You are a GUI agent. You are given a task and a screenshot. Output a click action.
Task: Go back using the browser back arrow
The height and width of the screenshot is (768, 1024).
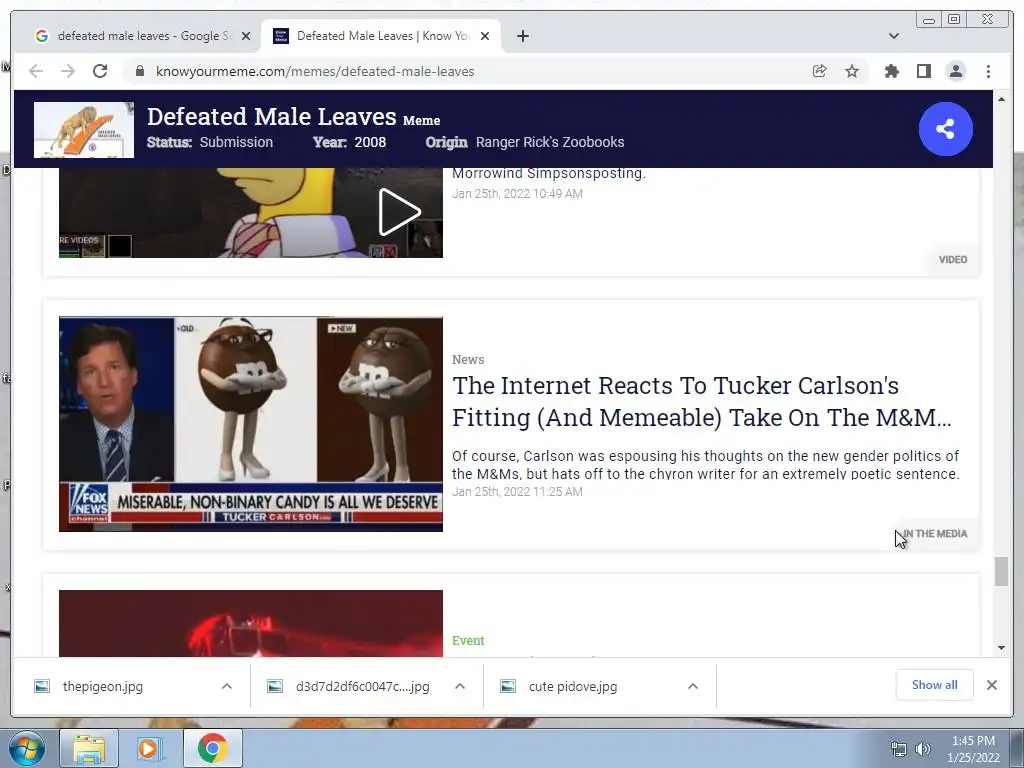tap(36, 71)
